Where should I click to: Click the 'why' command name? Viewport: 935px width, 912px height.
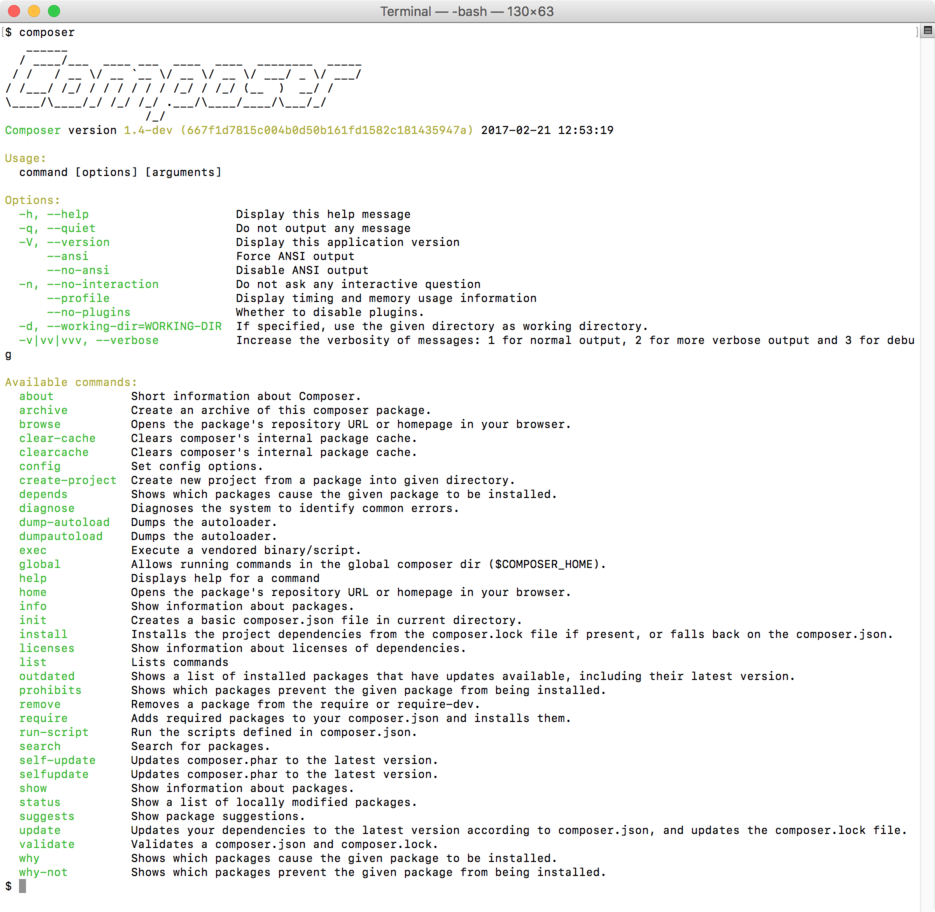(29, 859)
